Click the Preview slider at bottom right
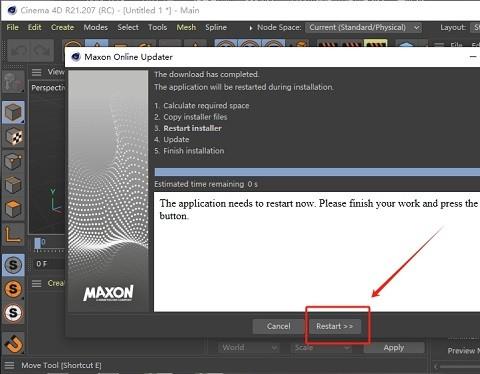The width and height of the screenshot is (480, 374). pos(458,367)
